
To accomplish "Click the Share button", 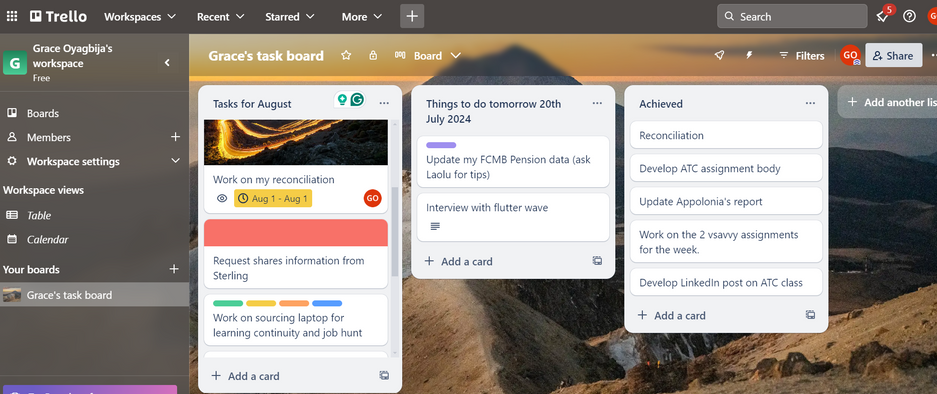I will (893, 56).
